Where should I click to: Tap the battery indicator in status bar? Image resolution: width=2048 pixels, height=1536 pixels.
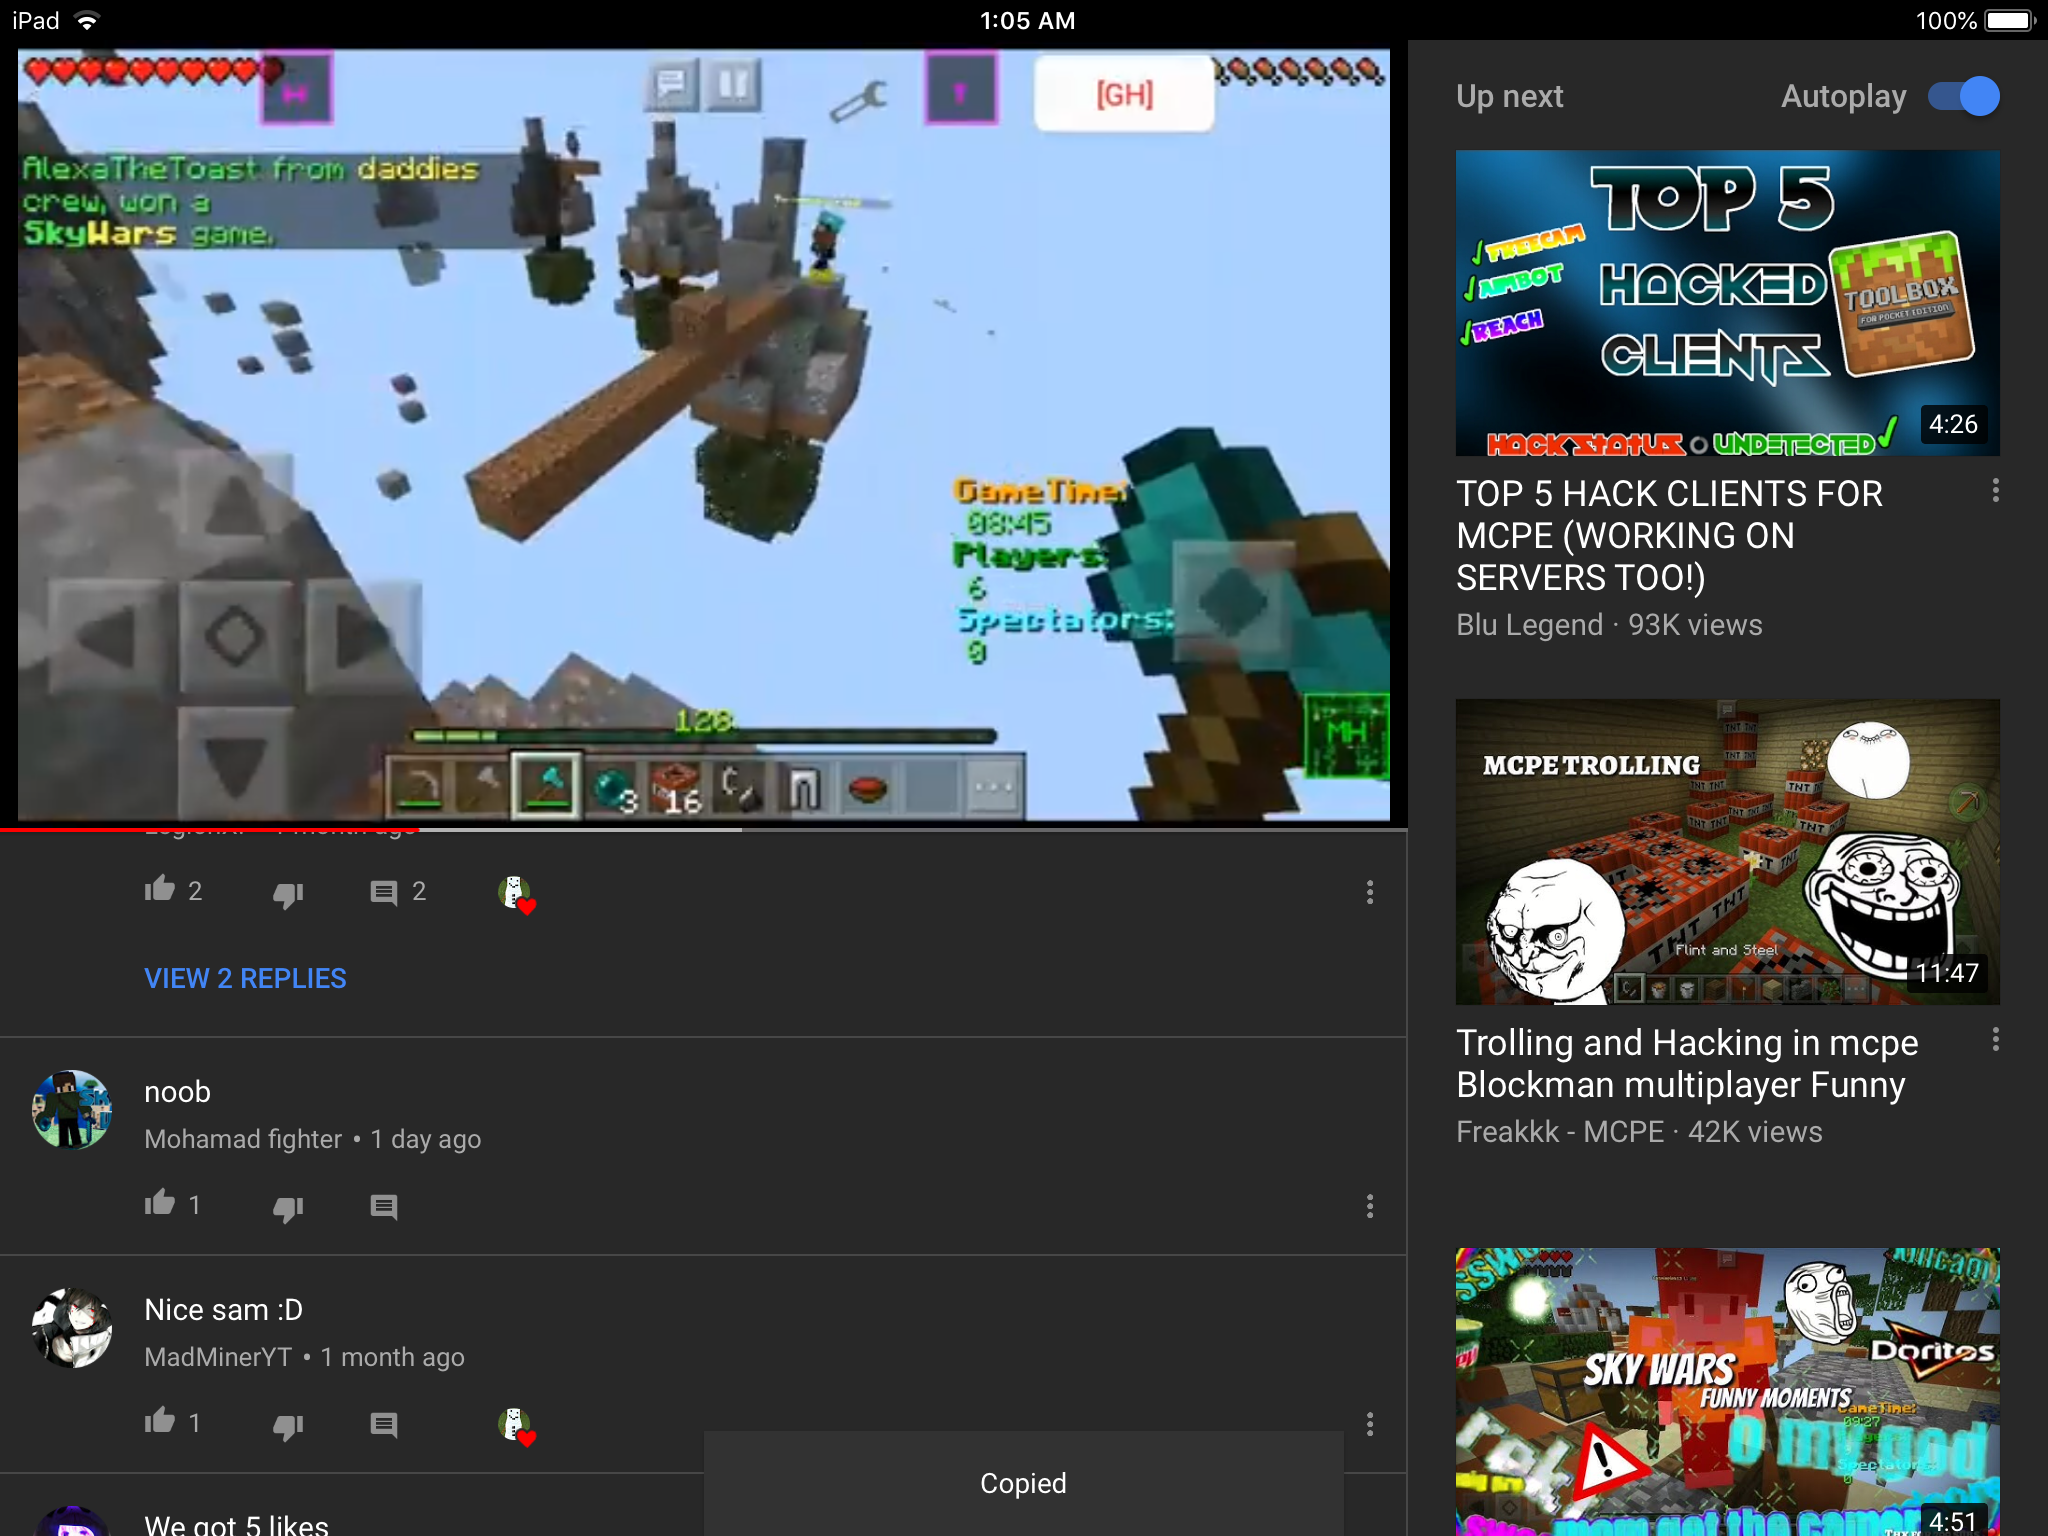pos(2010,20)
